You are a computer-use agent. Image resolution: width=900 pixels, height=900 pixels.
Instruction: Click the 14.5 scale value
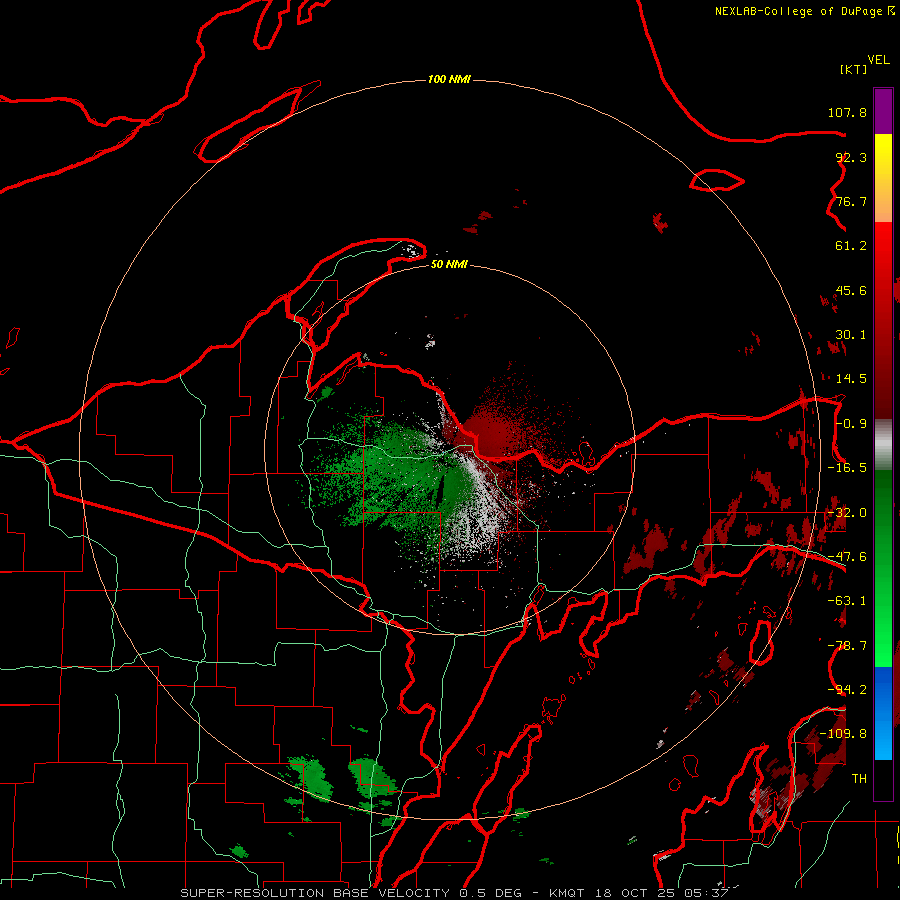coord(851,379)
